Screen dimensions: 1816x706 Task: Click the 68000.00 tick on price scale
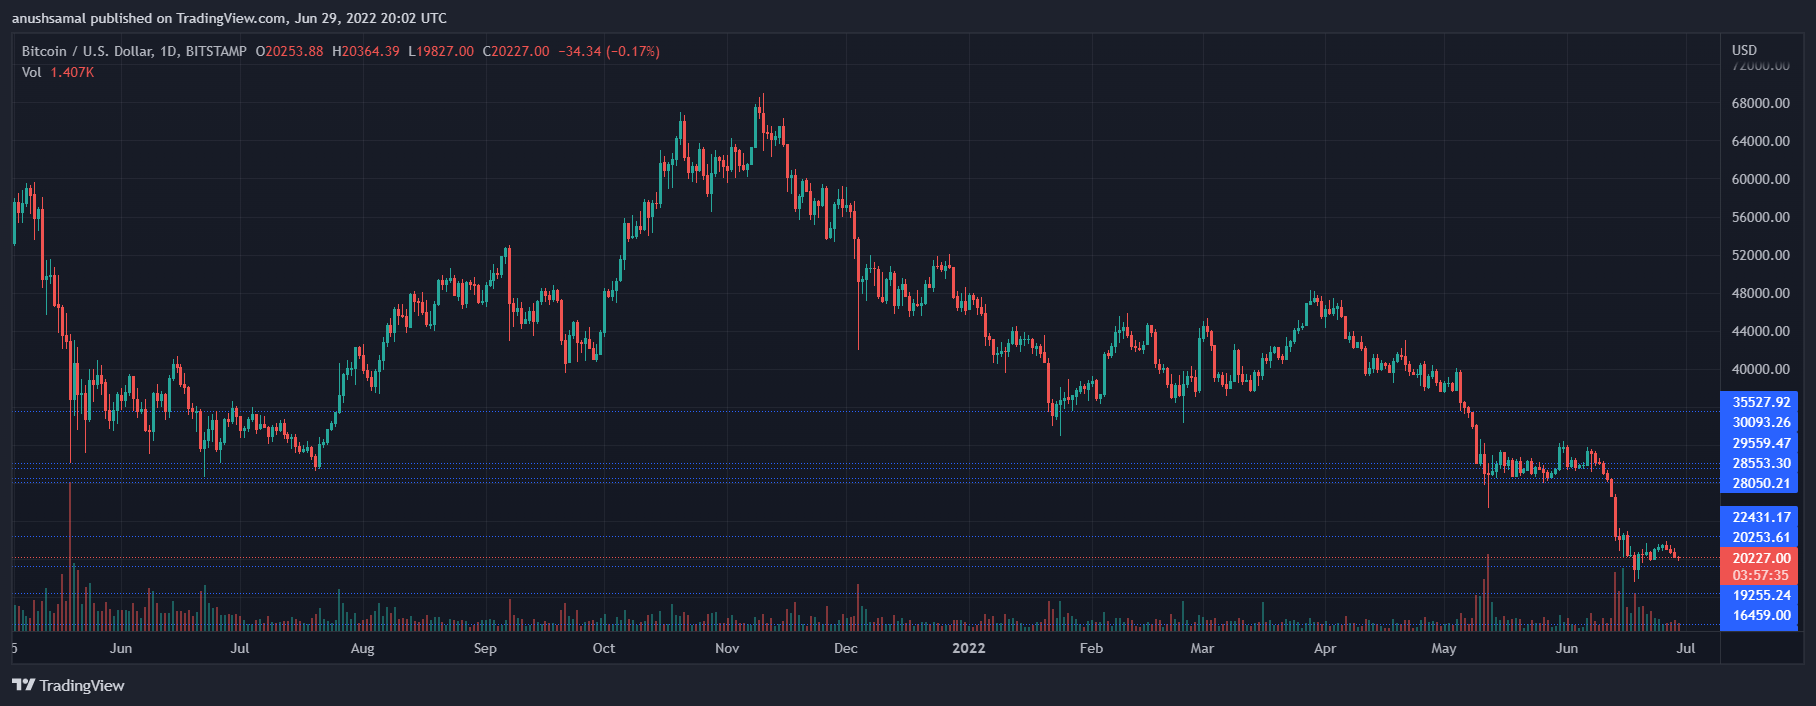[1760, 103]
